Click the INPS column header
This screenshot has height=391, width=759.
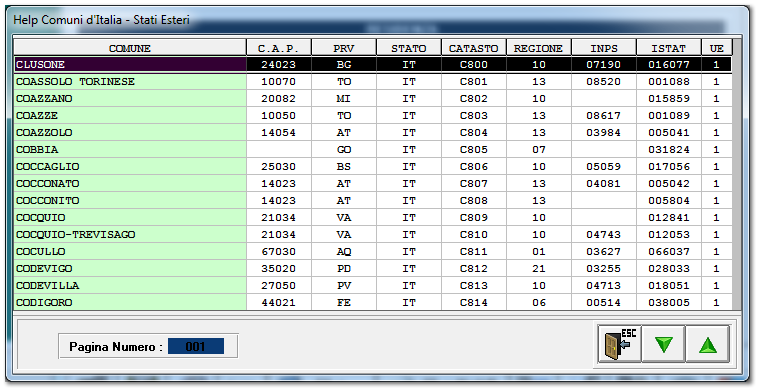[604, 48]
